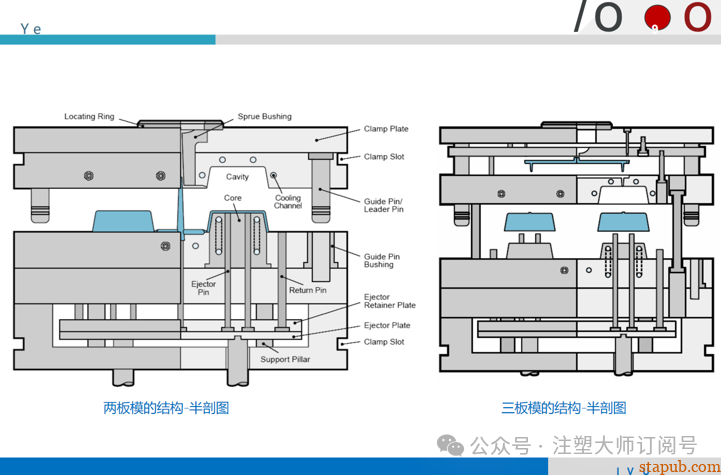721x475 pixels.
Task: Click the Core label in the diagram
Action: [233, 198]
